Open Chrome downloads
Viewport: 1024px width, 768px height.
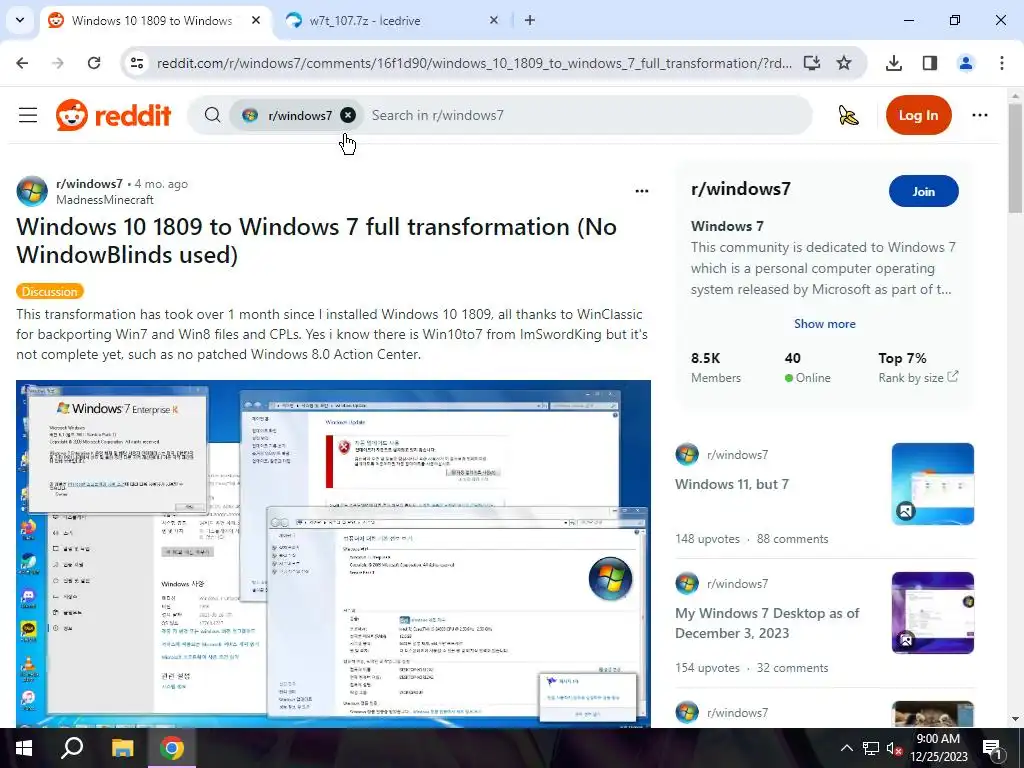894,63
